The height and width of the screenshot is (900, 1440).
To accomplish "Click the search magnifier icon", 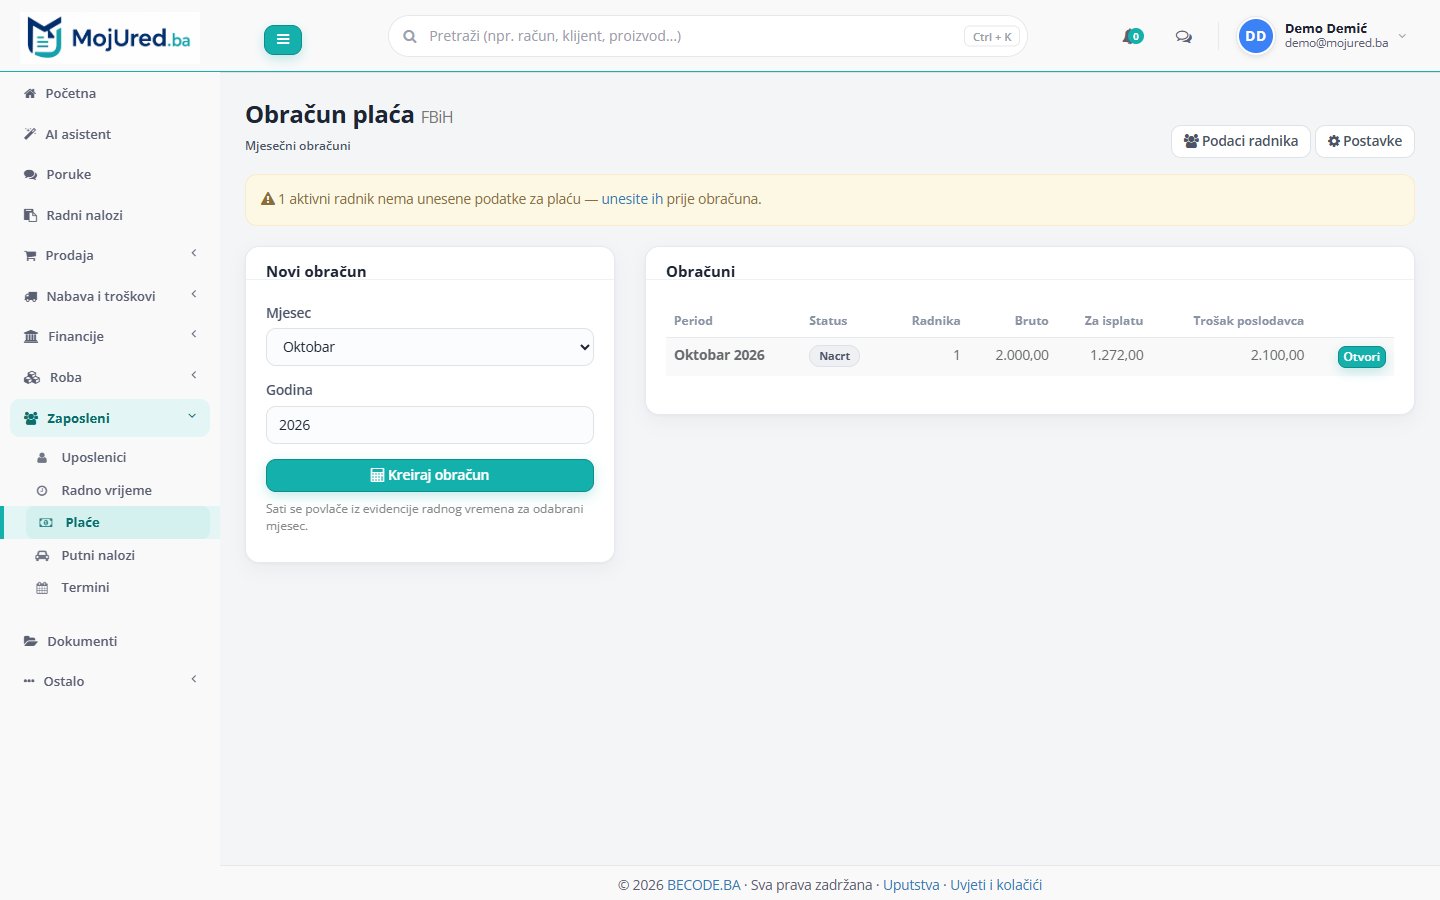I will (410, 36).
